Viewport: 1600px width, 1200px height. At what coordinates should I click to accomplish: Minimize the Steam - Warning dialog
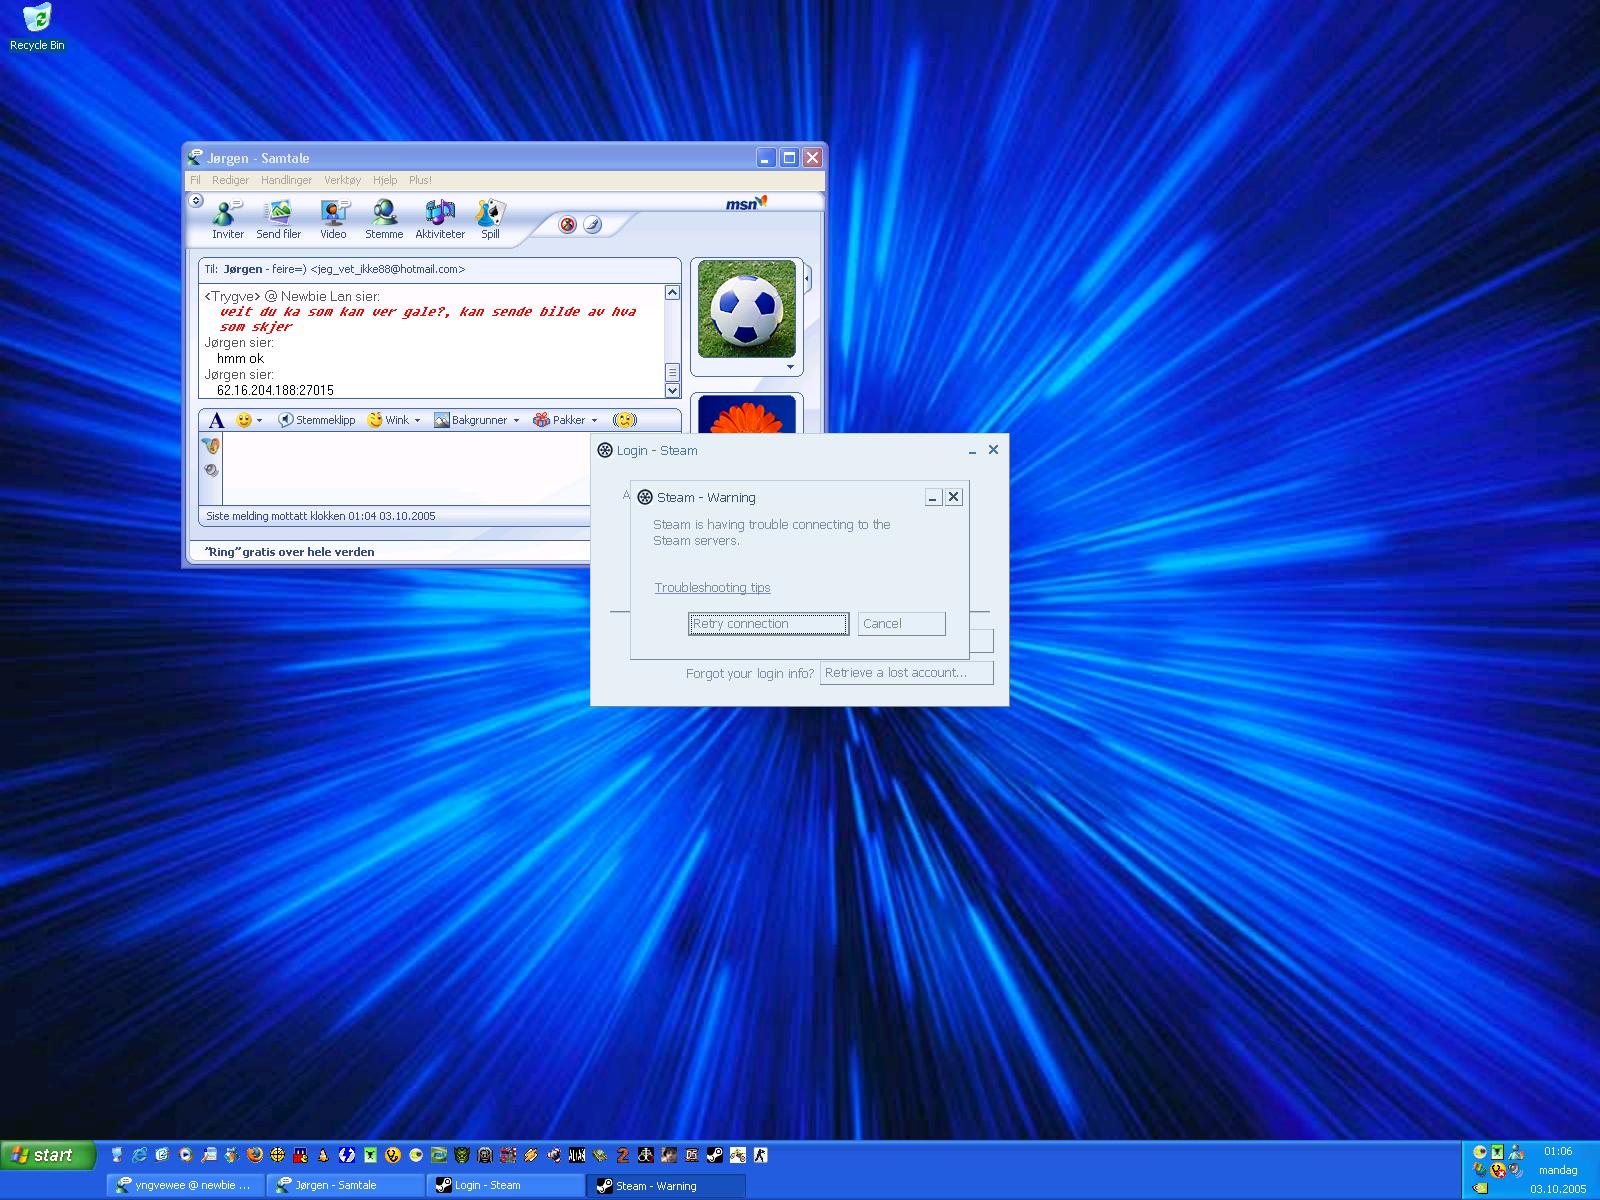click(x=933, y=497)
